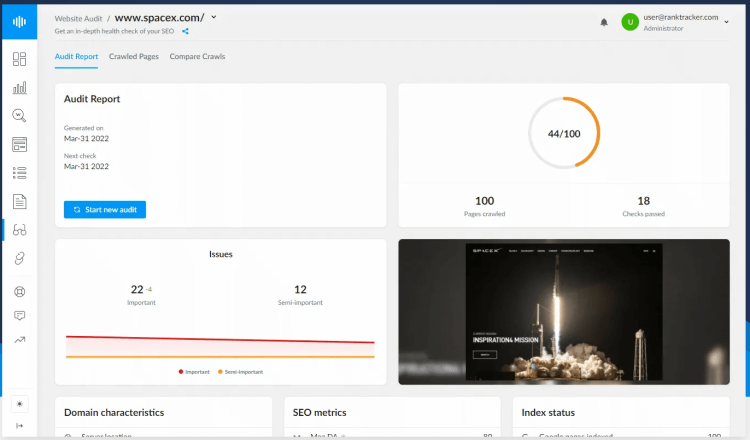Click the SpaceX website screenshot thumbnail
Image resolution: width=750 pixels, height=440 pixels.
point(564,312)
